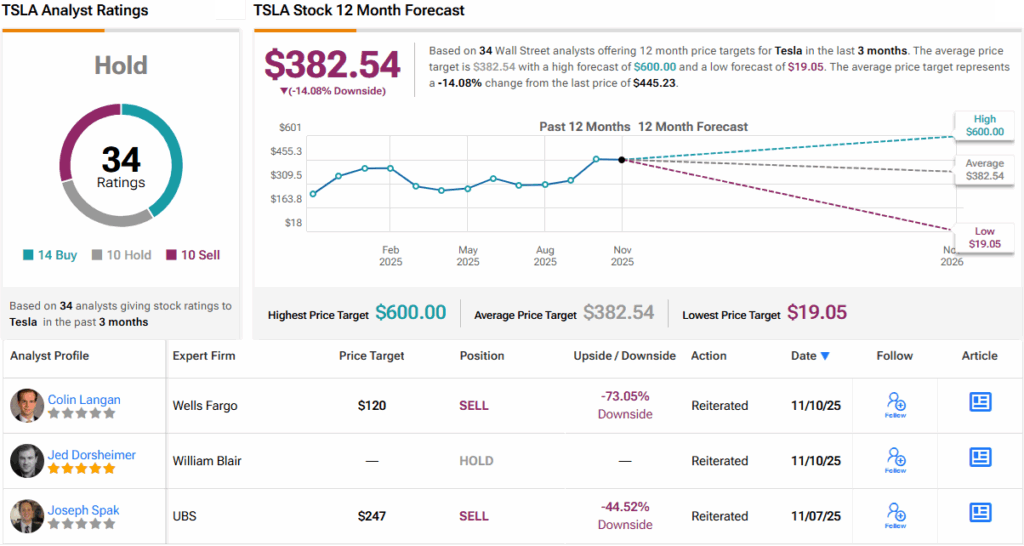1024x546 pixels.
Task: Click the Upside / Downside column header
Action: pos(625,355)
